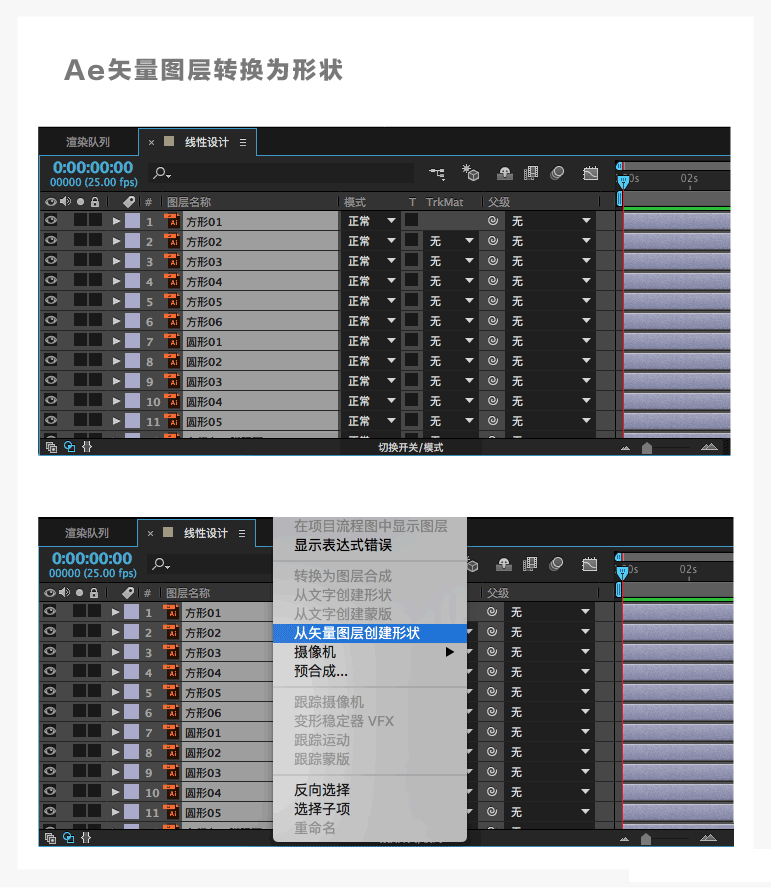The image size is (771, 888).
Task: Click label color swatch of 方形01, top panel
Action: [133, 221]
